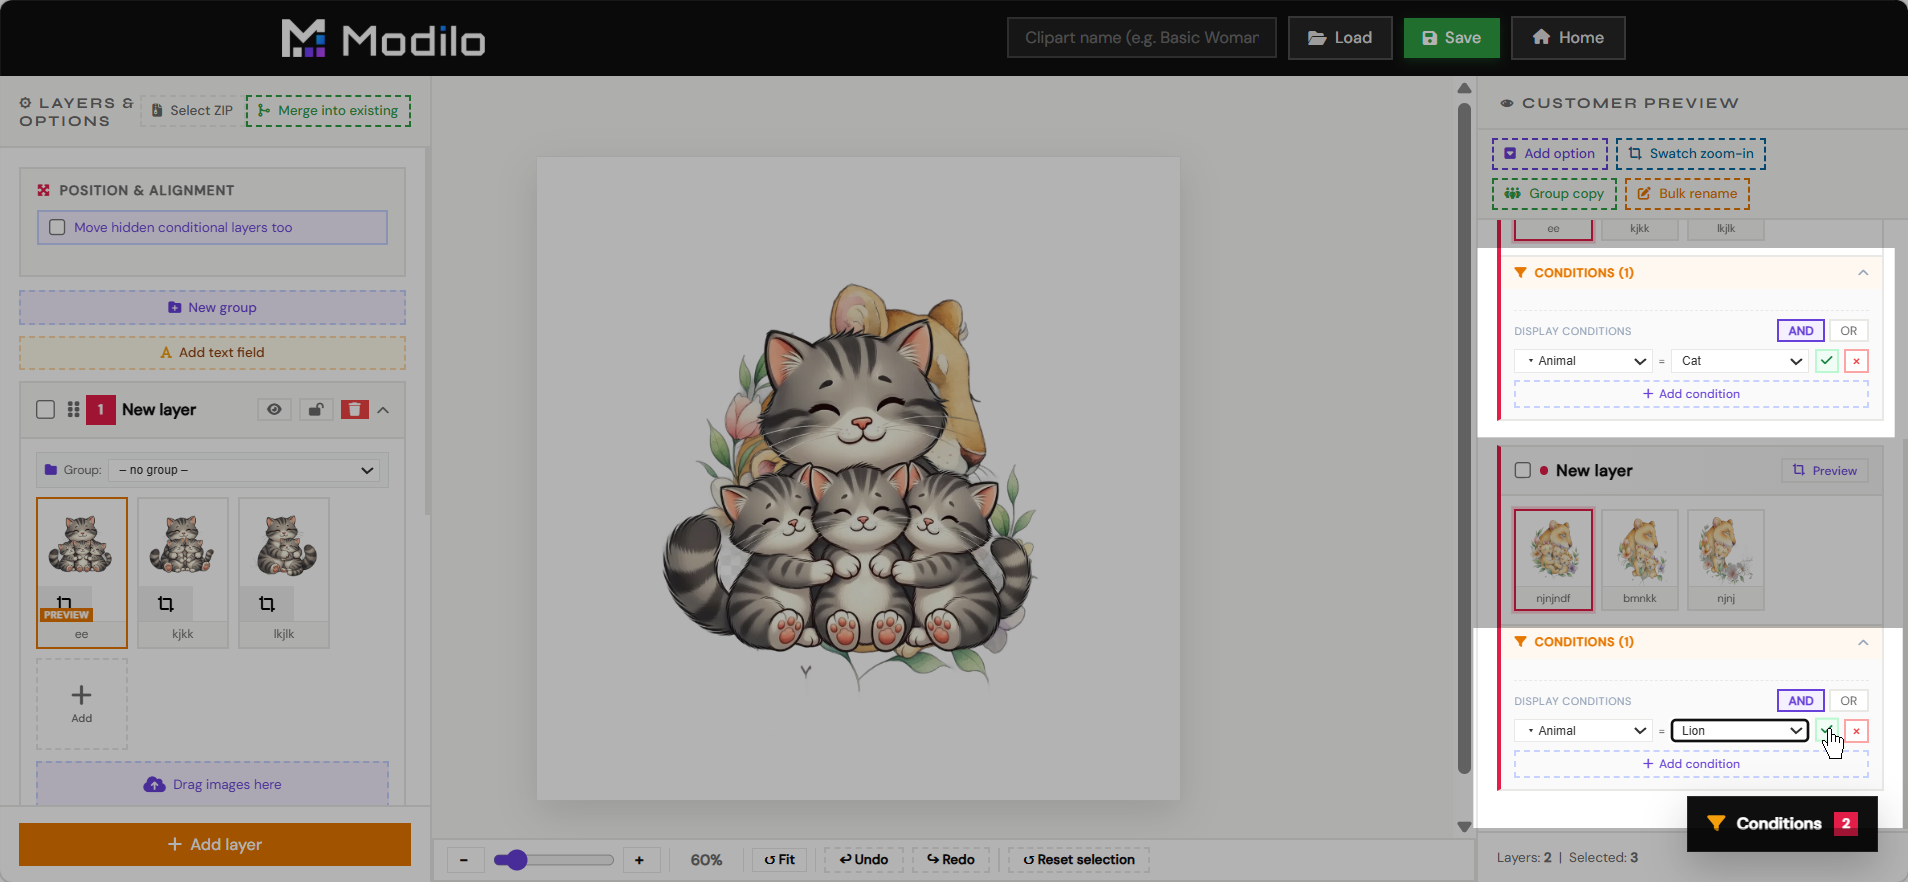Click the Drag images here dropzone
This screenshot has width=1908, height=882.
(212, 784)
